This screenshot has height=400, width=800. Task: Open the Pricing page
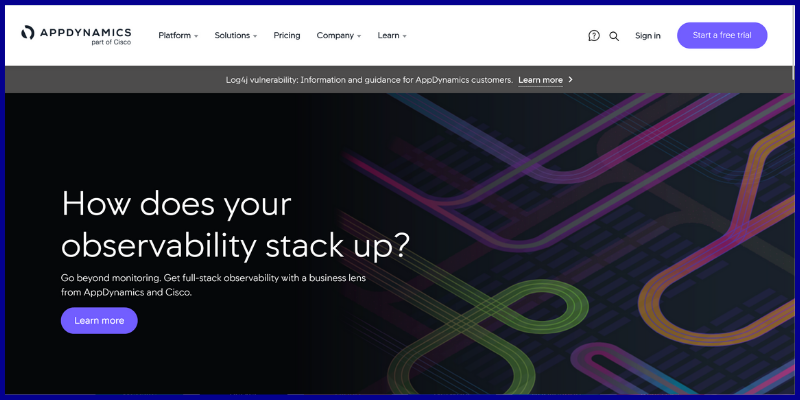point(287,36)
